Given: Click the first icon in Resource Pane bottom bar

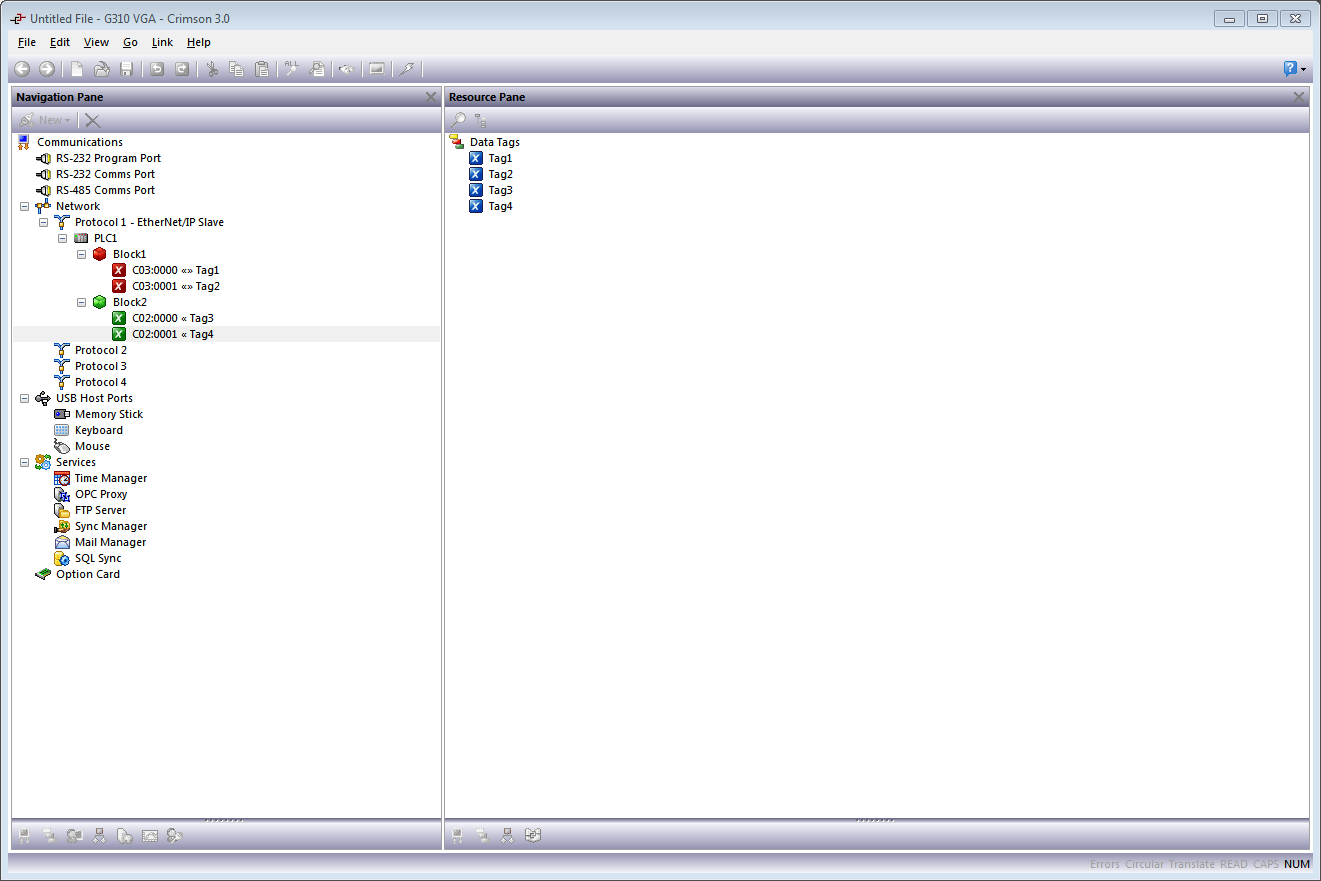Looking at the screenshot, I should pos(458,836).
